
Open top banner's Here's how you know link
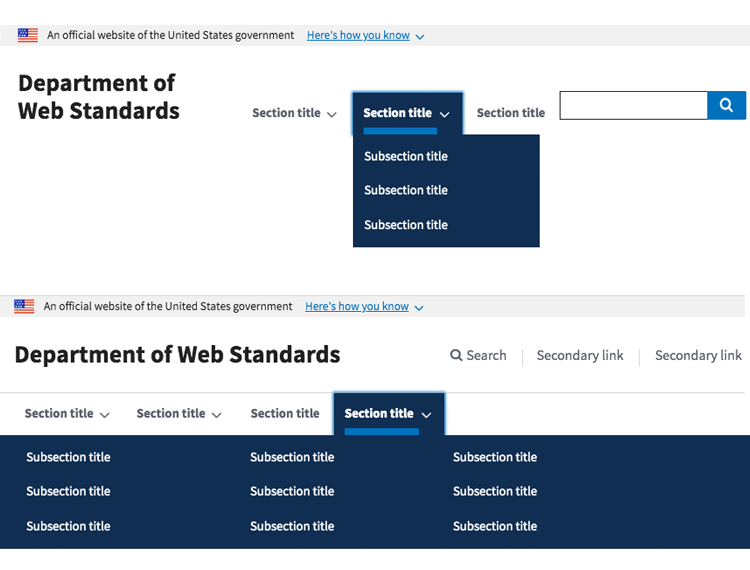point(358,35)
